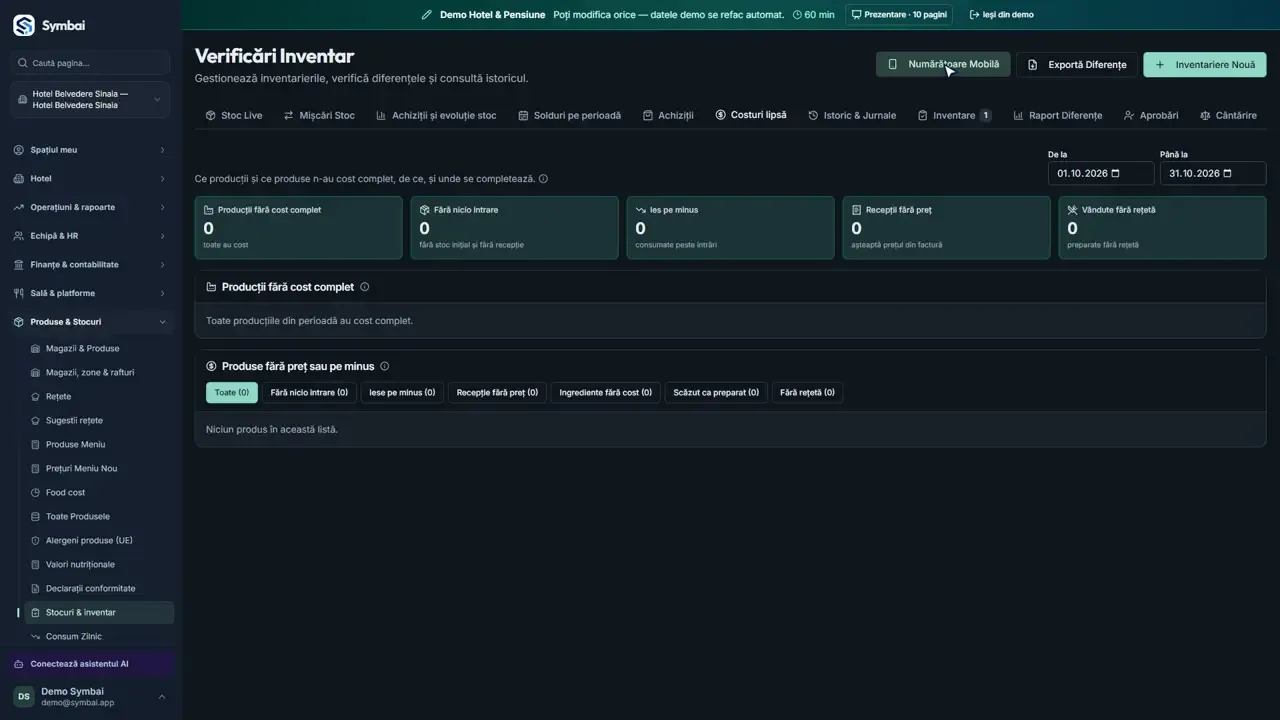Screen dimensions: 1280x720
Task: Click the Consum Zilnic trend icon
Action: tap(36, 637)
